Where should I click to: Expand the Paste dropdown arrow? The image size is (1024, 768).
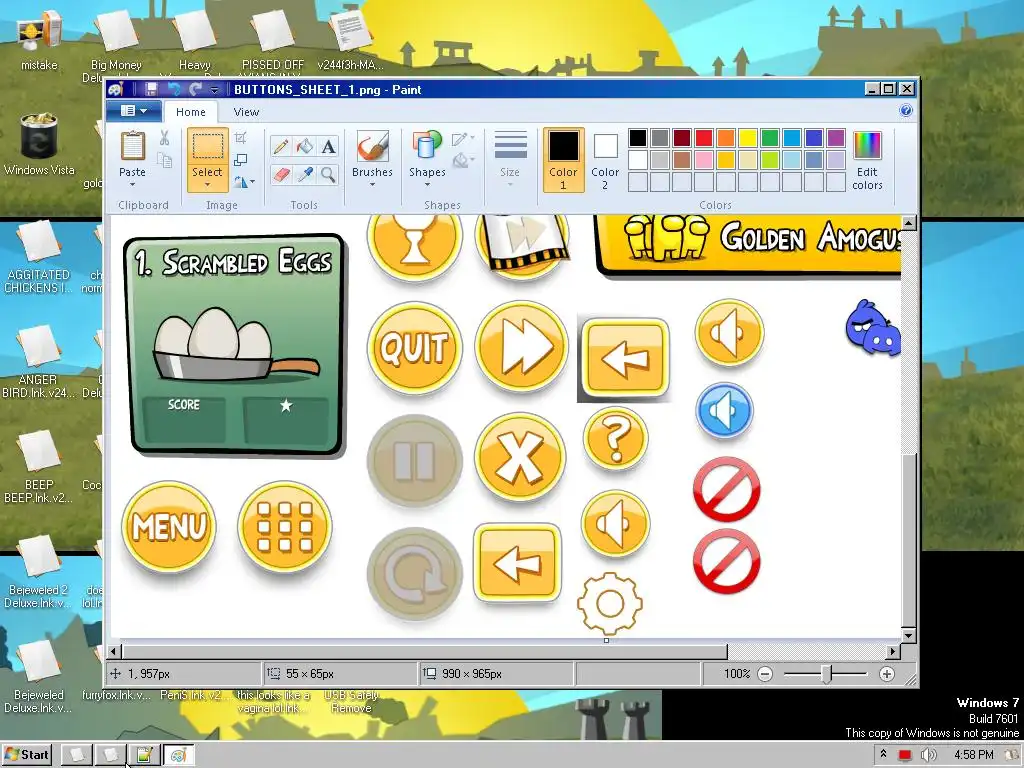coord(132,185)
